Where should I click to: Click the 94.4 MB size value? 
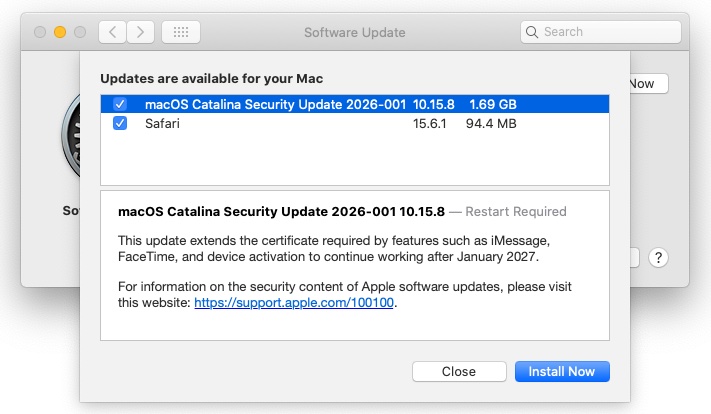(491, 123)
